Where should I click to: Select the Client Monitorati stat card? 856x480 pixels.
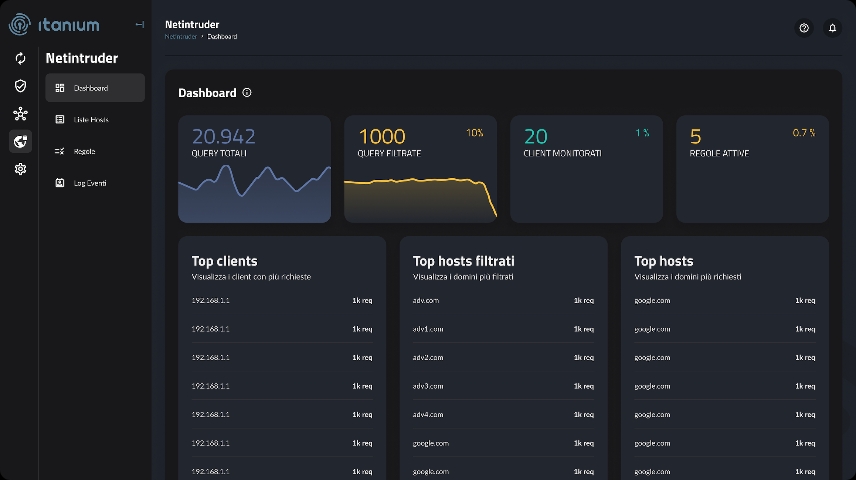(586, 168)
